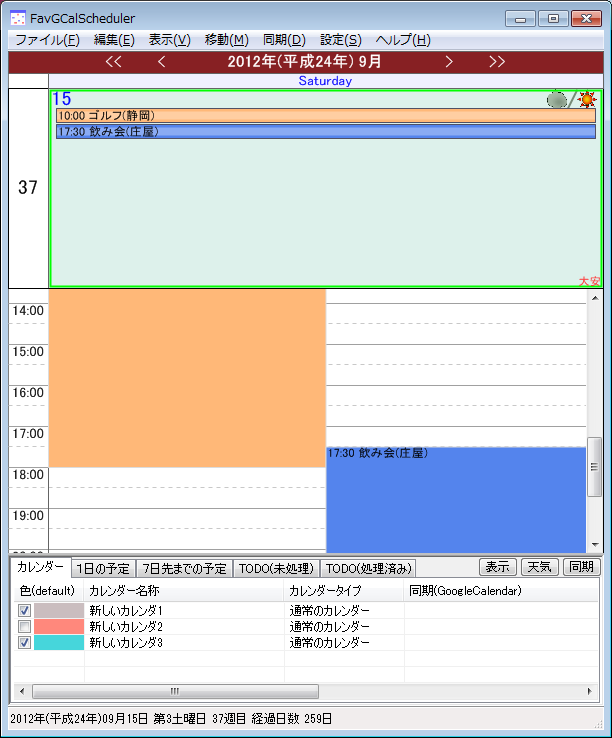Jump forward with double right arrow
Viewport: 612px width, 738px height.
click(x=497, y=62)
